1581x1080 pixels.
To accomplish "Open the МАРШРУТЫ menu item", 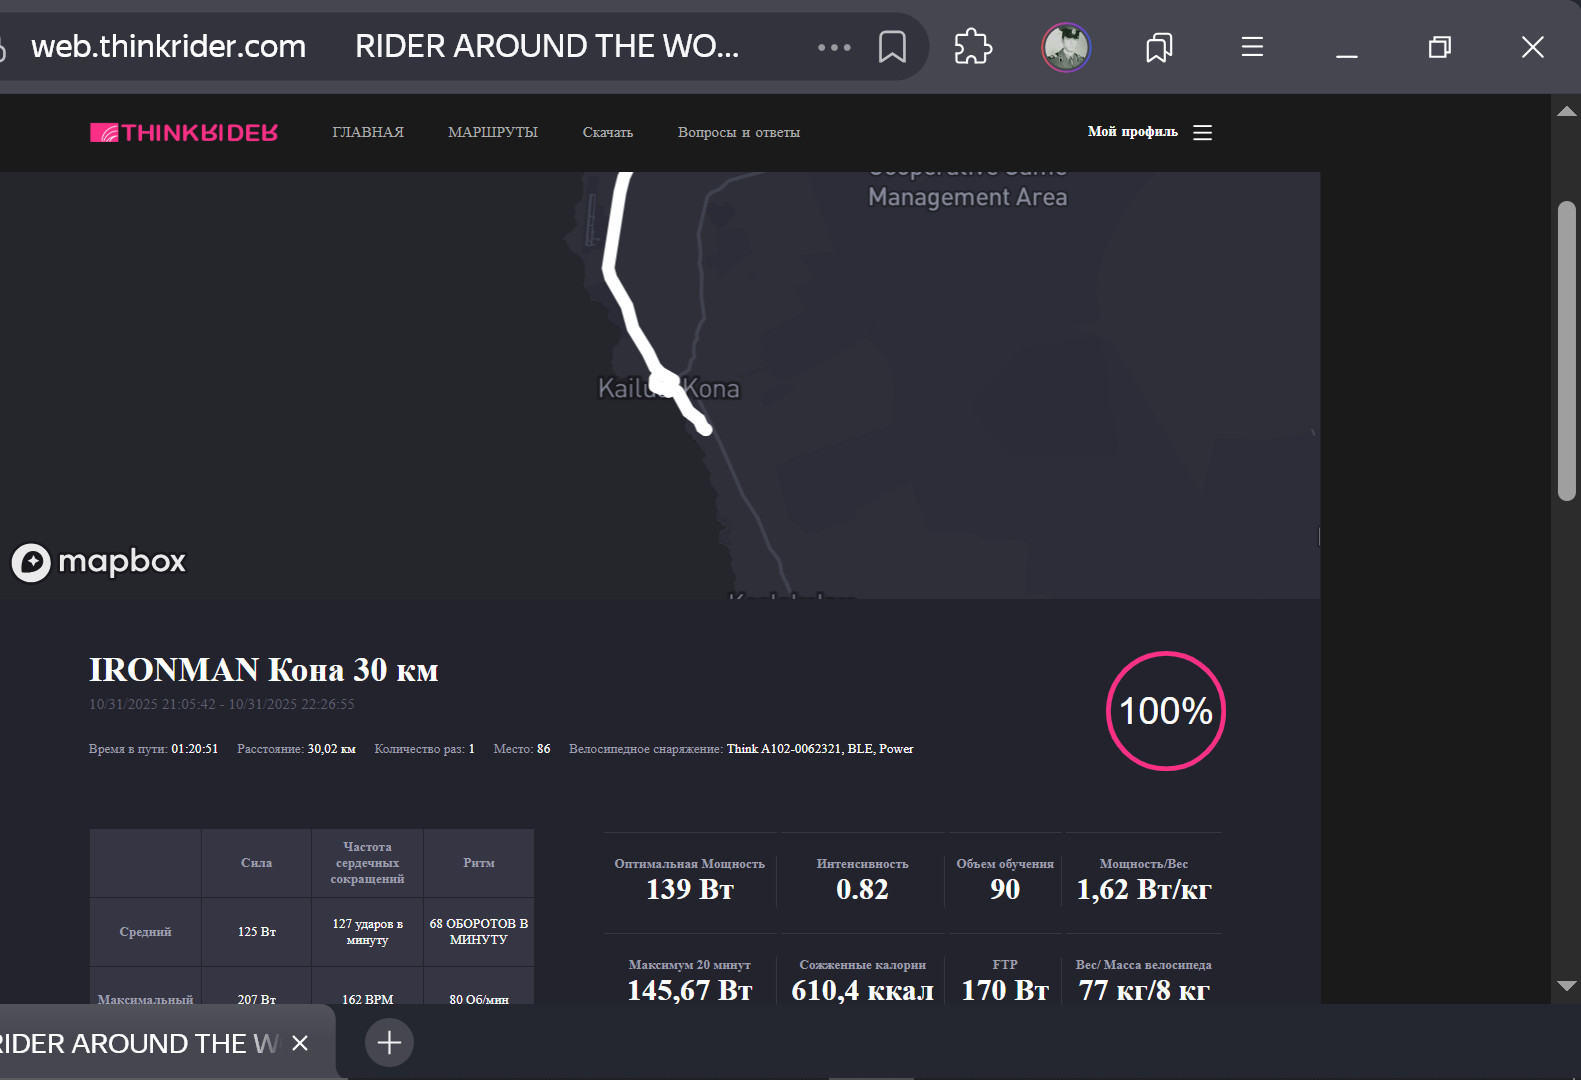I will (x=493, y=132).
